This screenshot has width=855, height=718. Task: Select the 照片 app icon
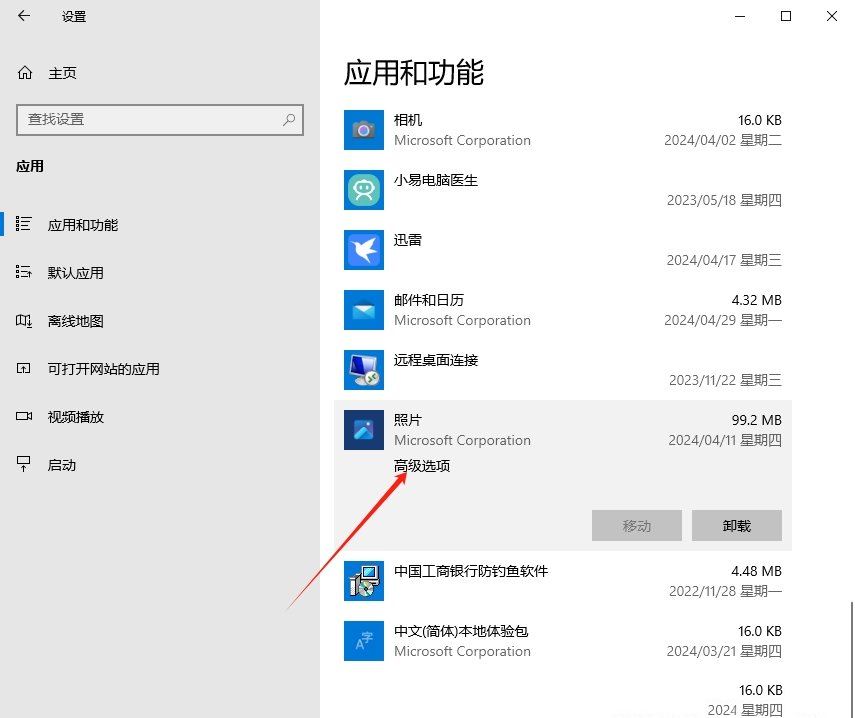(363, 430)
